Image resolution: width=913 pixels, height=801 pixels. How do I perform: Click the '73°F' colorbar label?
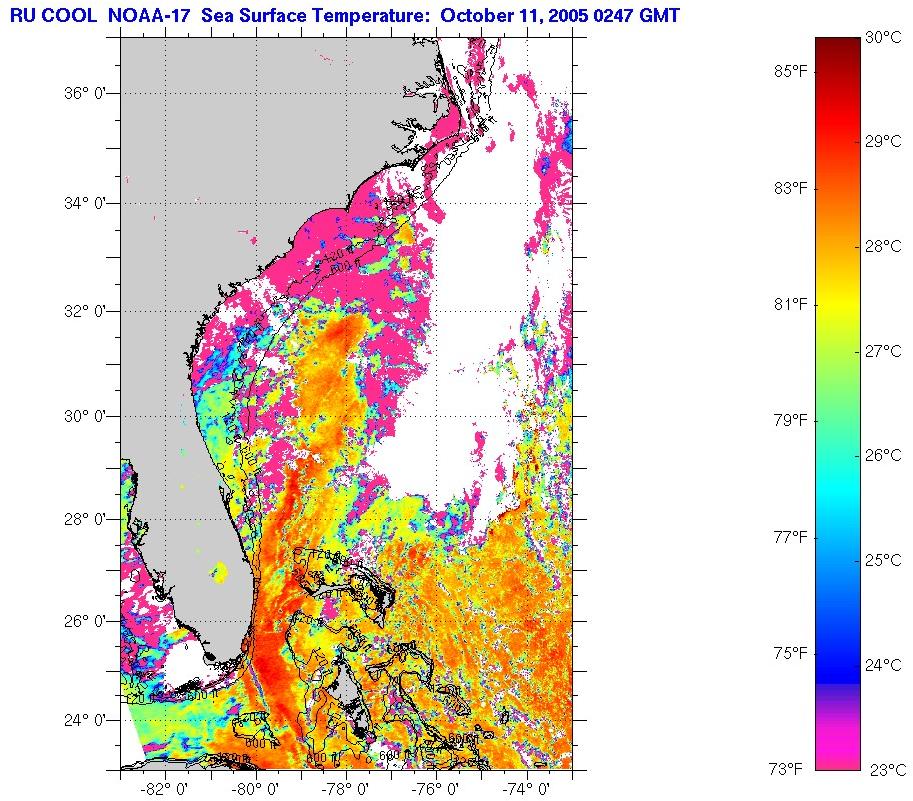point(785,770)
